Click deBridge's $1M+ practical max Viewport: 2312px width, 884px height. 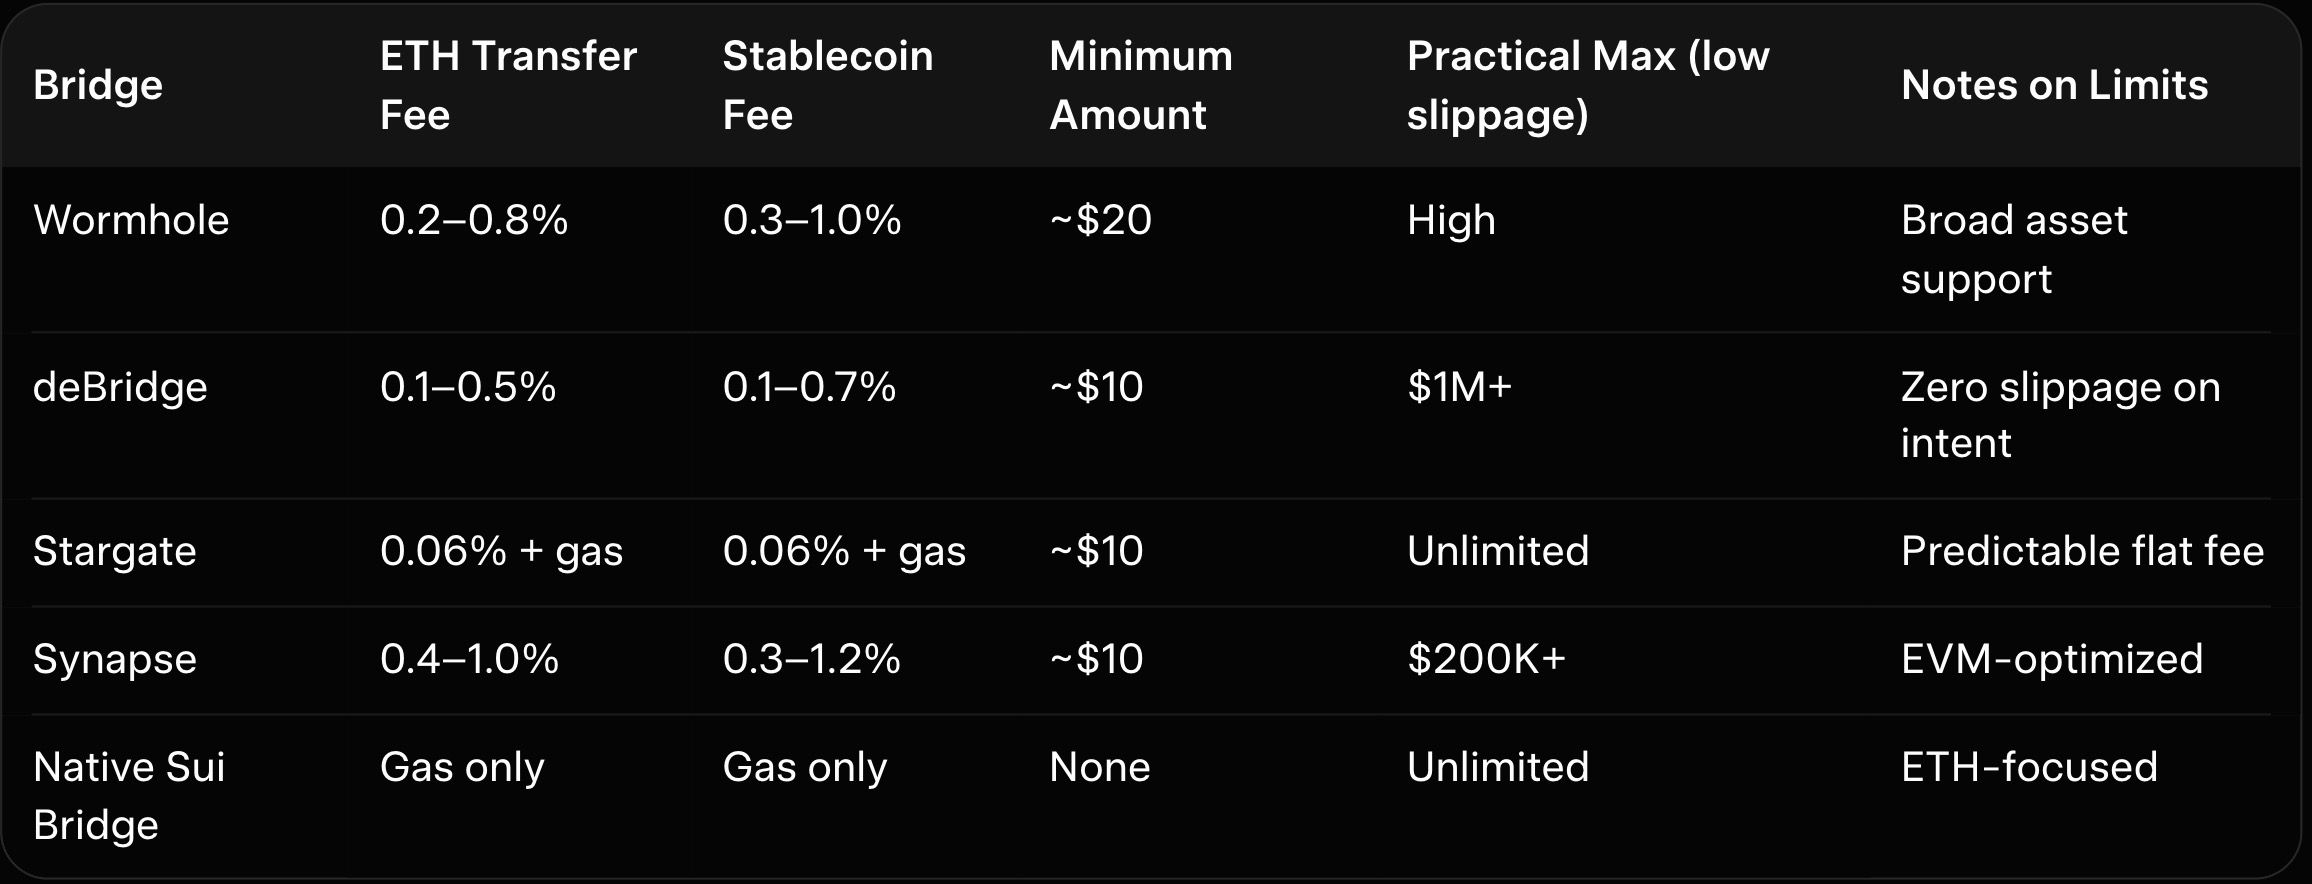[1459, 387]
